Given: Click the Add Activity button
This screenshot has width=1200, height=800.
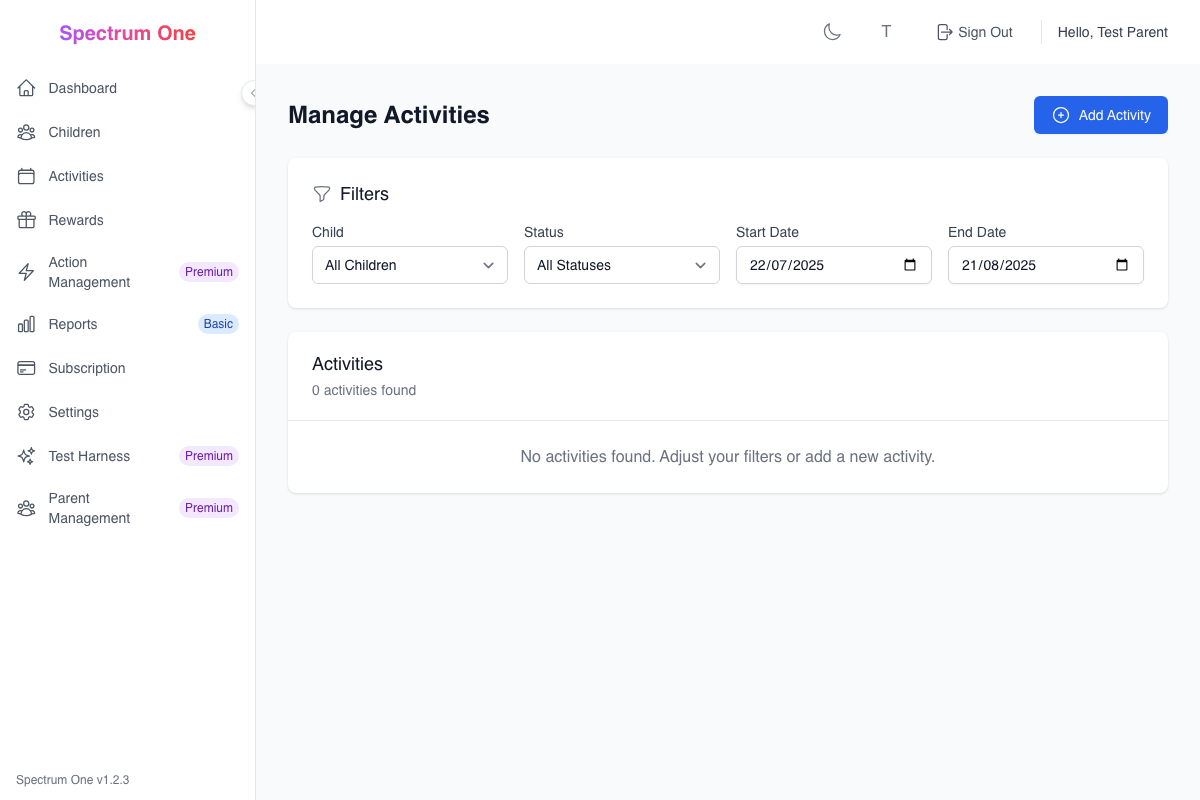Looking at the screenshot, I should [1100, 115].
